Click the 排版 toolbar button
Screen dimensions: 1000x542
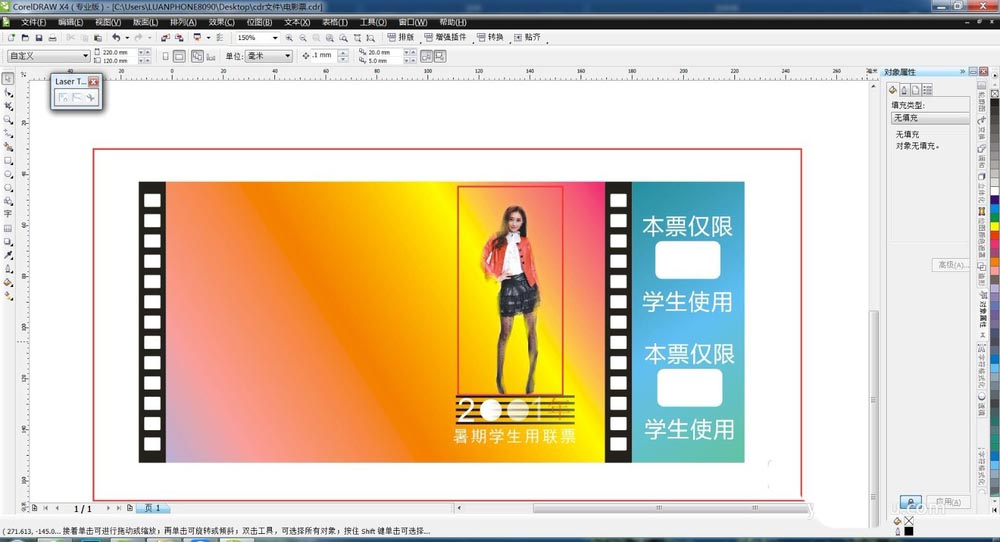coord(401,38)
